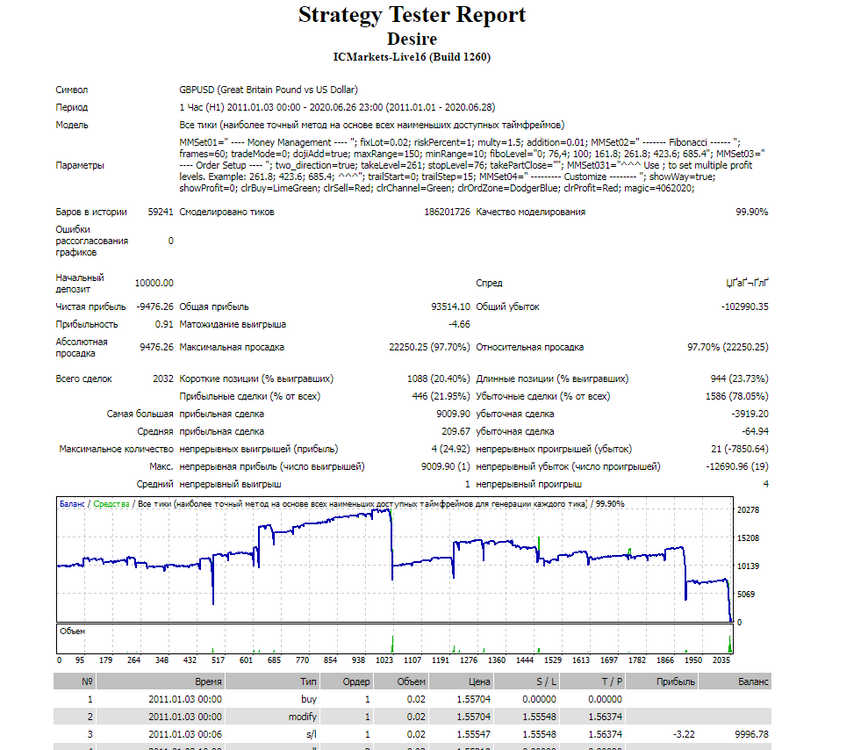Click the 'Объем' label in volume chart
868x750 pixels.
(73, 631)
